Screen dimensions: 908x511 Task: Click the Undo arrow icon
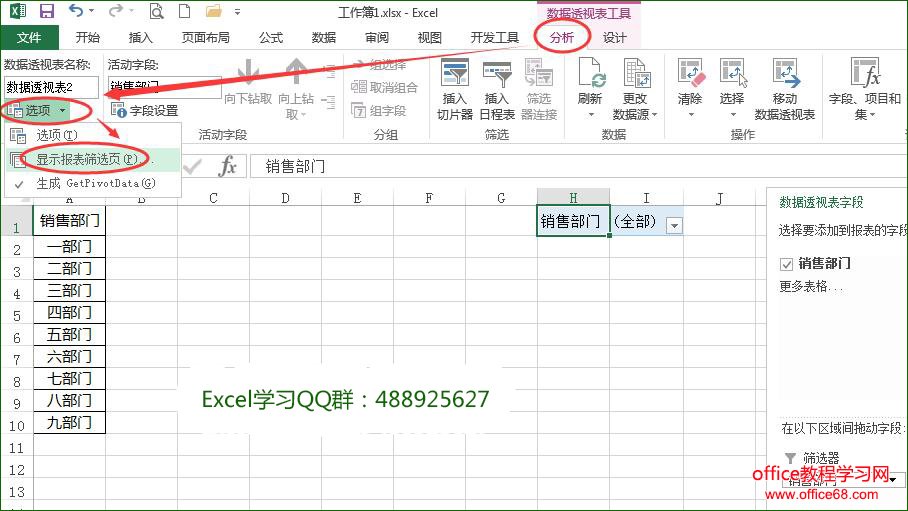click(76, 10)
